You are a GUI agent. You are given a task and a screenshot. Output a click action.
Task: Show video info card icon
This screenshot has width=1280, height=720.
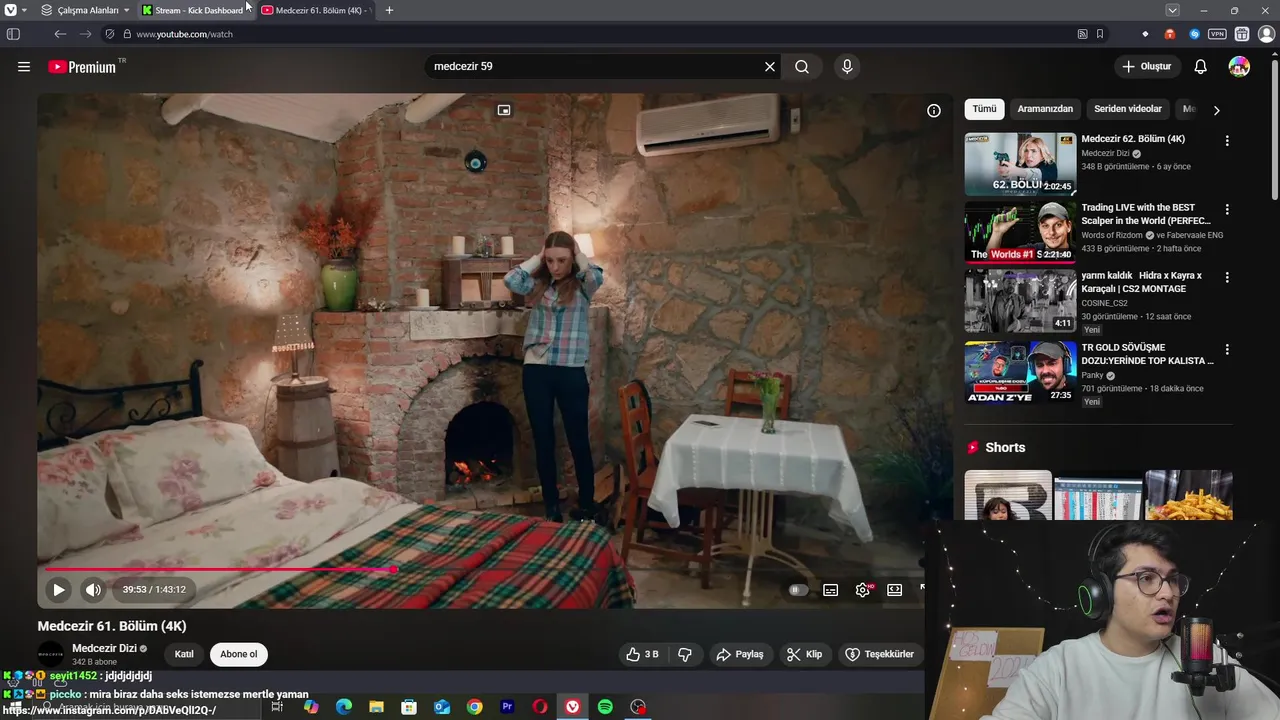click(934, 111)
